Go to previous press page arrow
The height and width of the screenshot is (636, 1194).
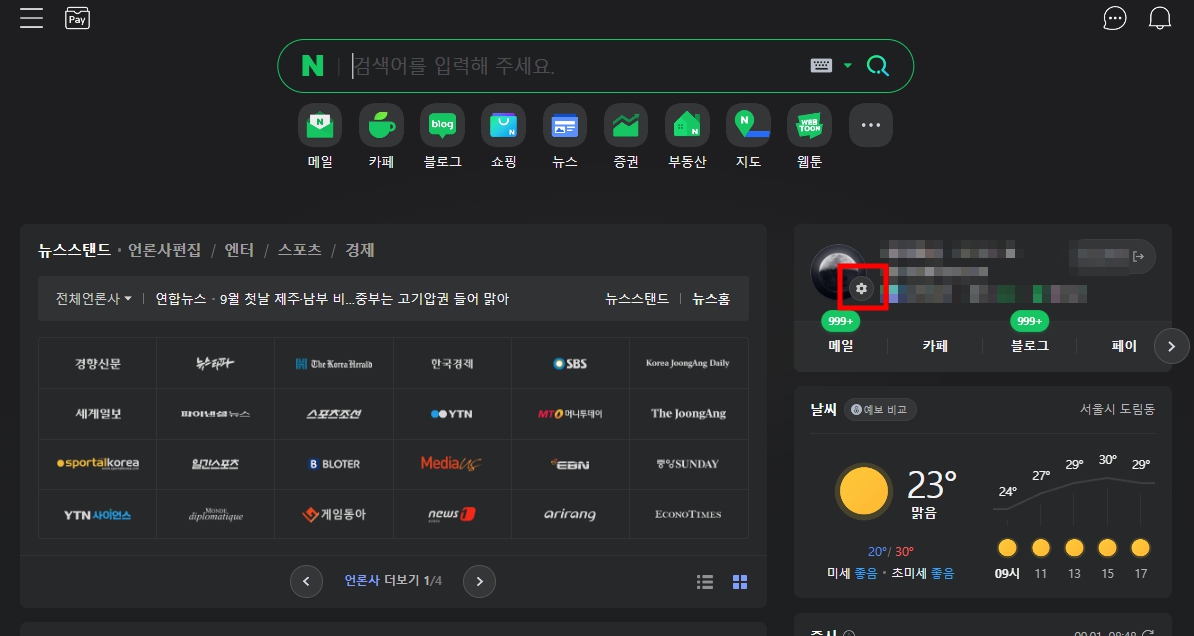pyautogui.click(x=306, y=581)
